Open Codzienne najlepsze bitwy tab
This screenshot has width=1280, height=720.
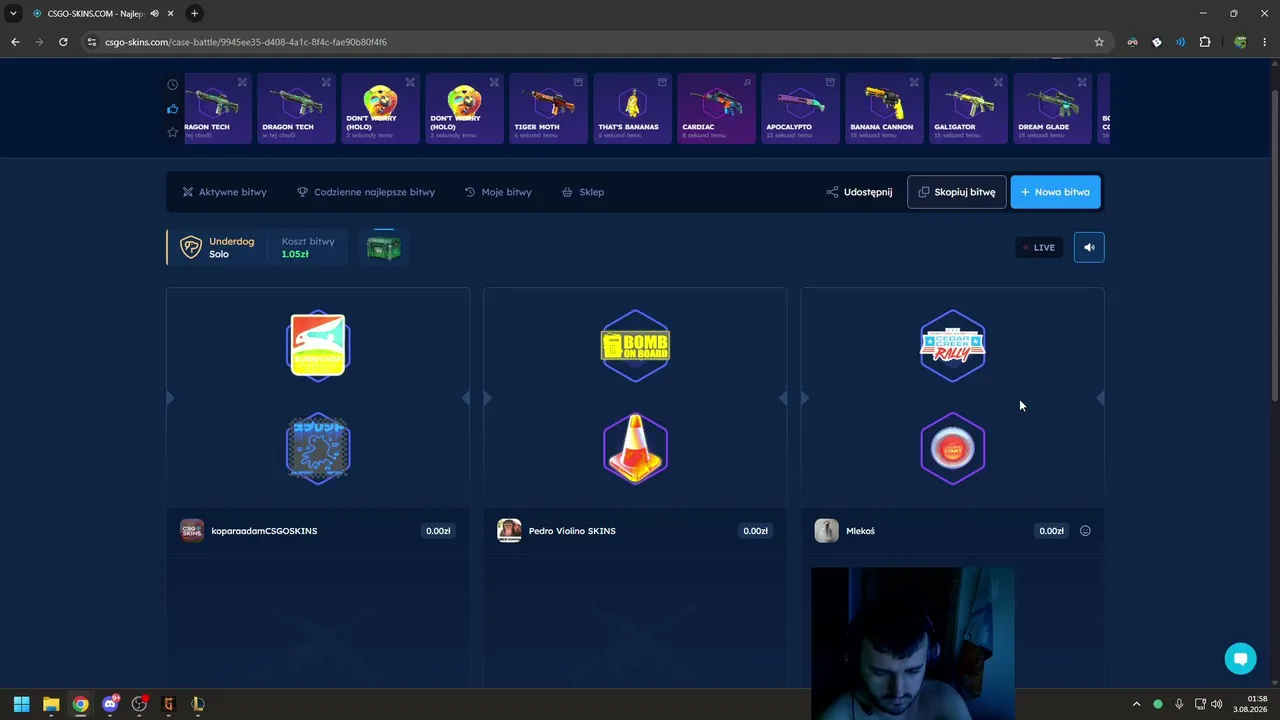(366, 192)
